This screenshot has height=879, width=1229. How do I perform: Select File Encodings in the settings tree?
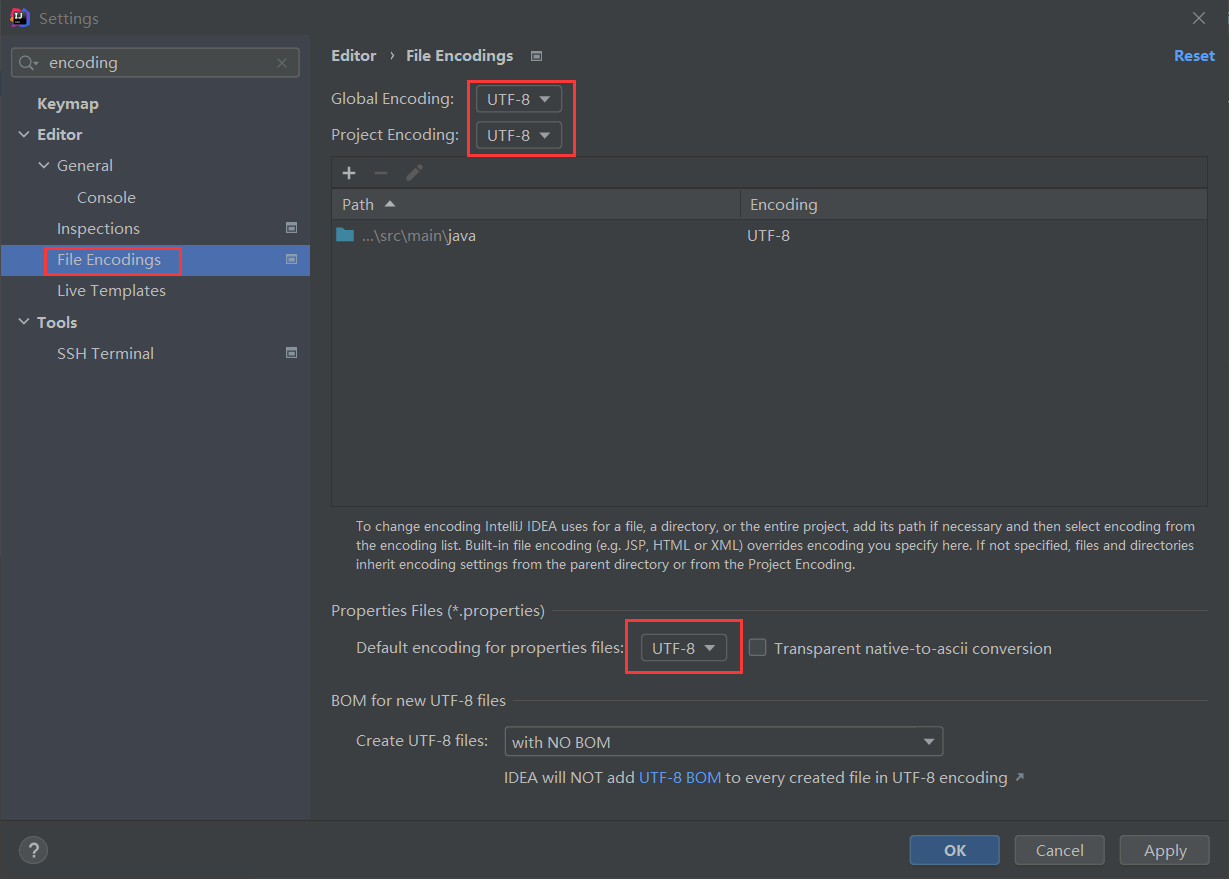point(109,259)
